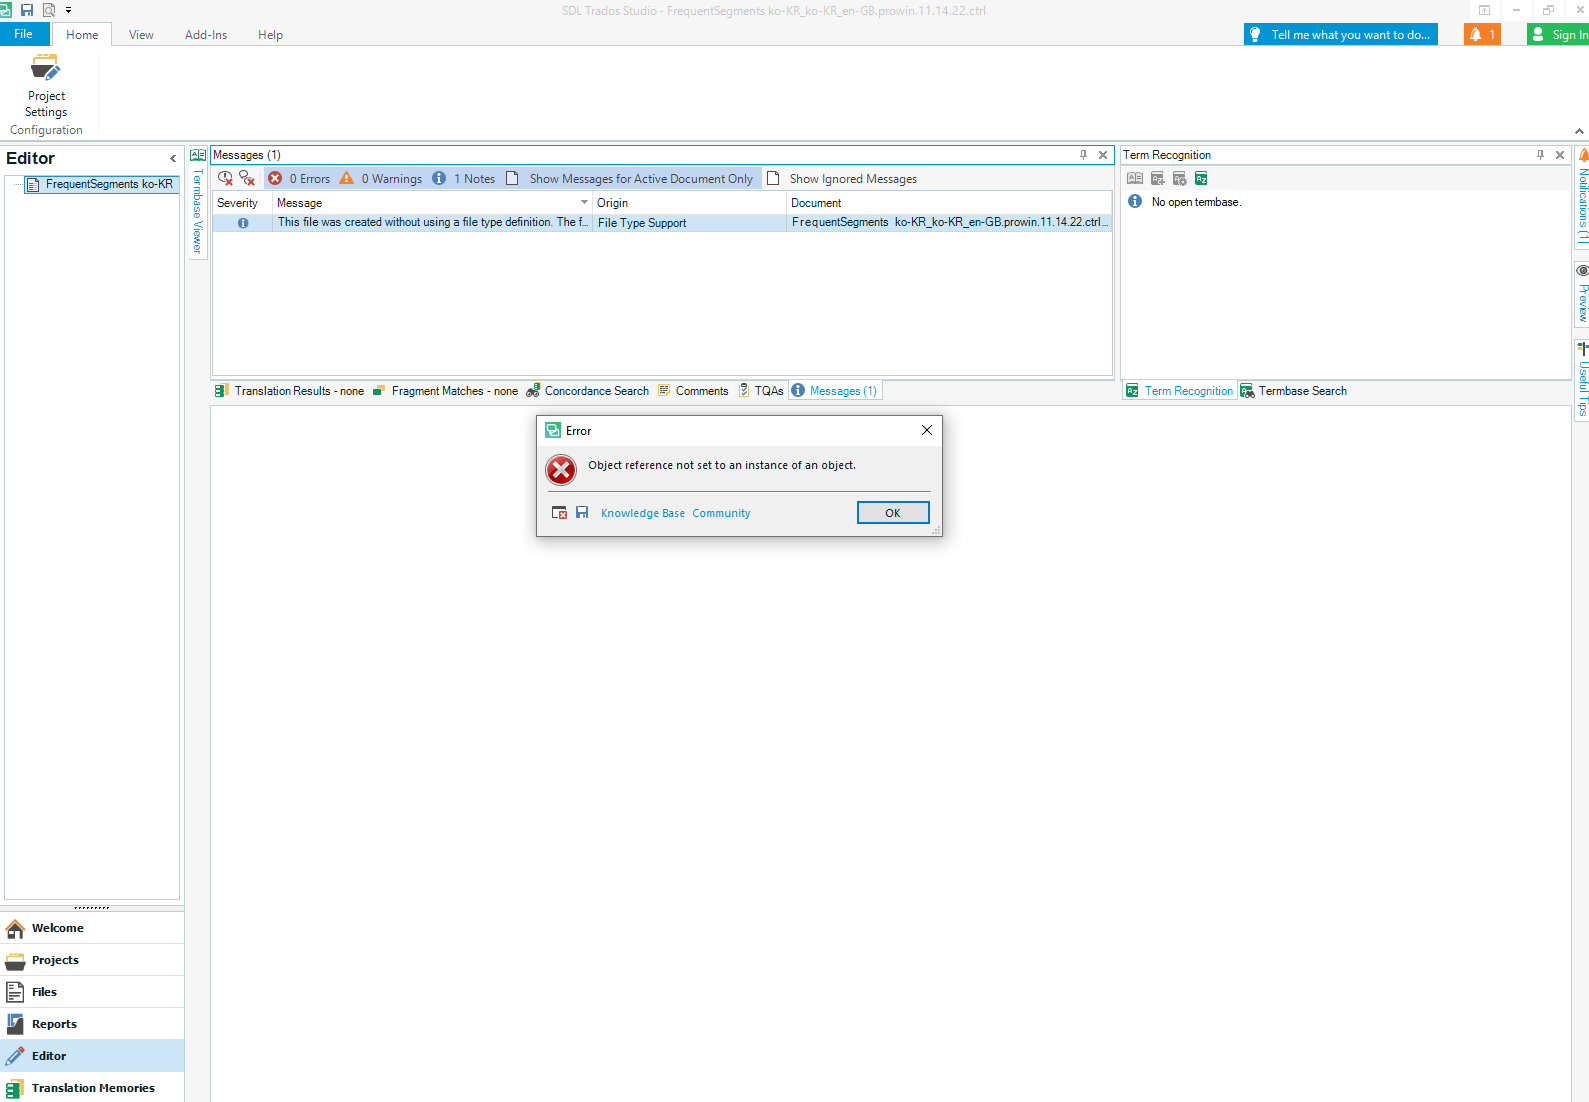Viewport: 1589px width, 1102px height.
Task: Click the 'File Type Support' origin cell
Action: pos(689,222)
